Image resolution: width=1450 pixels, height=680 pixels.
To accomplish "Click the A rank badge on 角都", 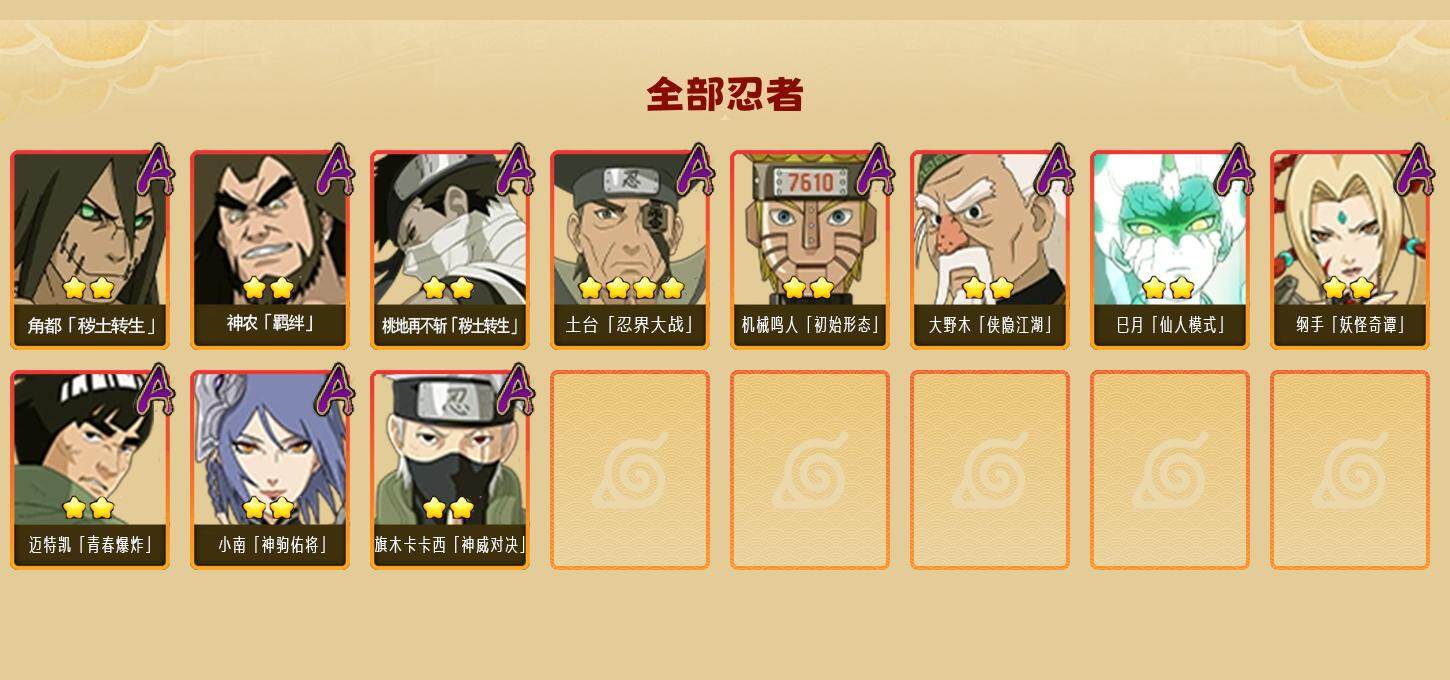I will pyautogui.click(x=155, y=170).
